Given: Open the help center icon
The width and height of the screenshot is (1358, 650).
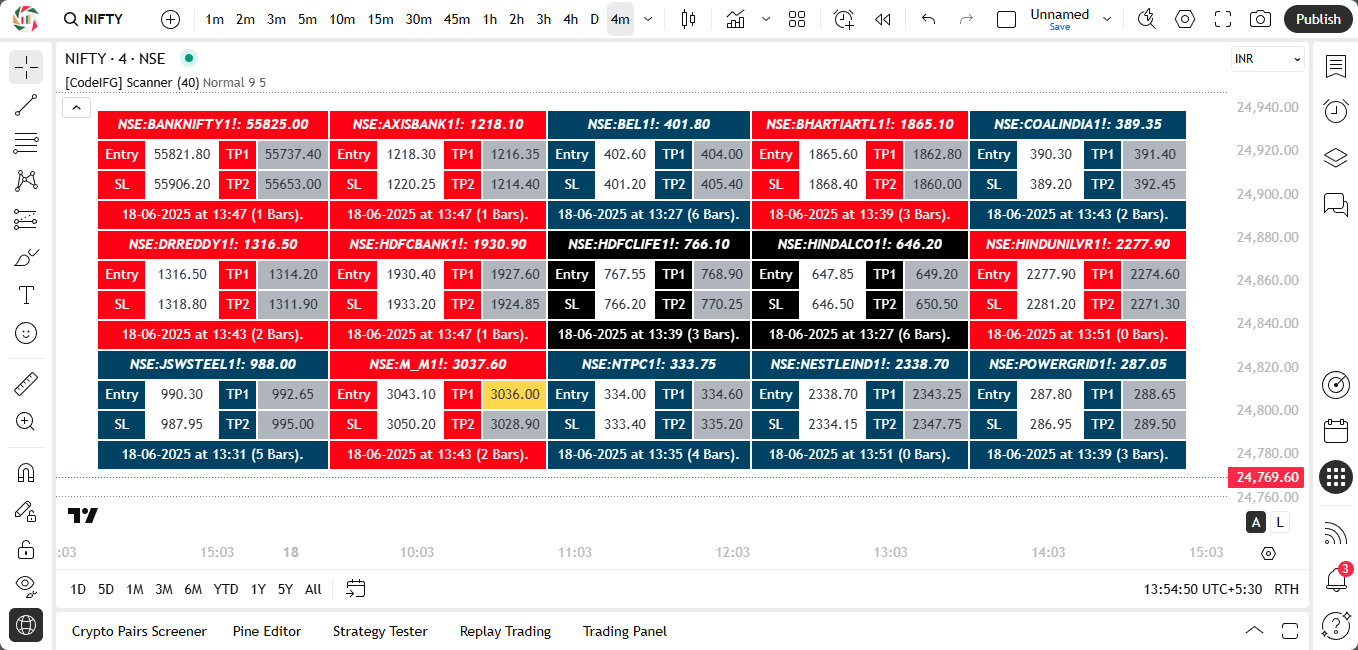Looking at the screenshot, I should (x=1336, y=625).
